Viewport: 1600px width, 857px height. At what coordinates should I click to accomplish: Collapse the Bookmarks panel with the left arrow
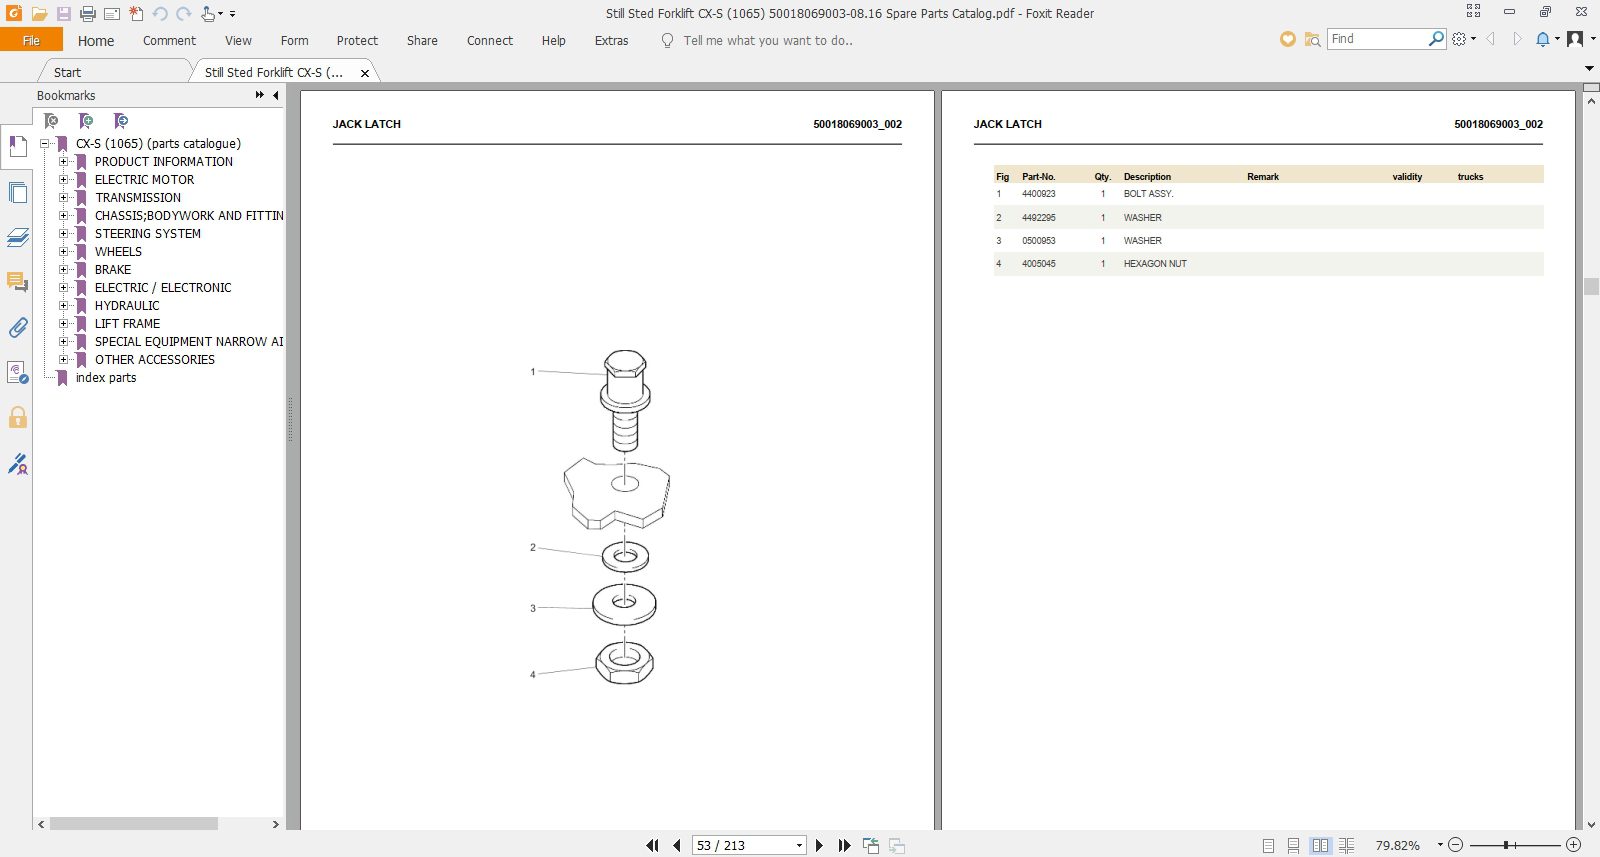click(x=276, y=95)
